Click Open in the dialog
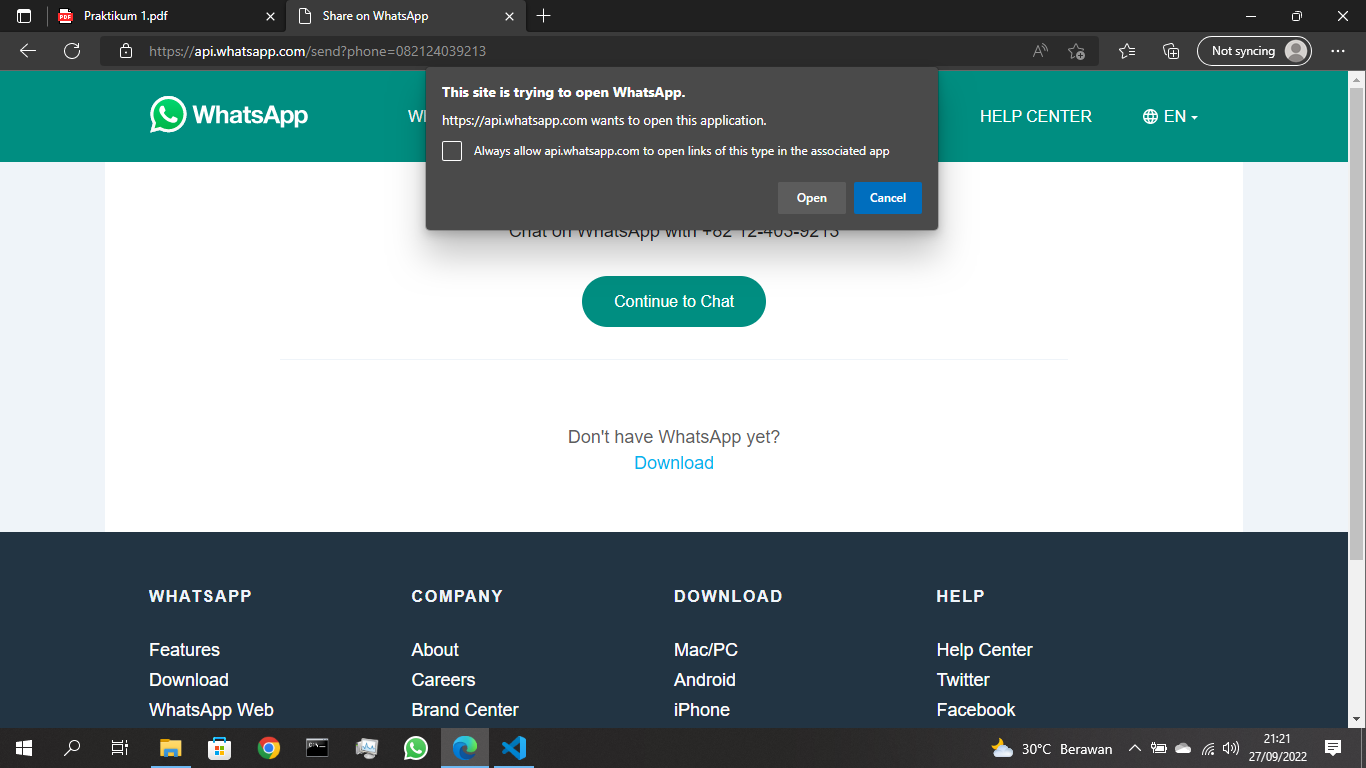The image size is (1366, 768). (812, 198)
